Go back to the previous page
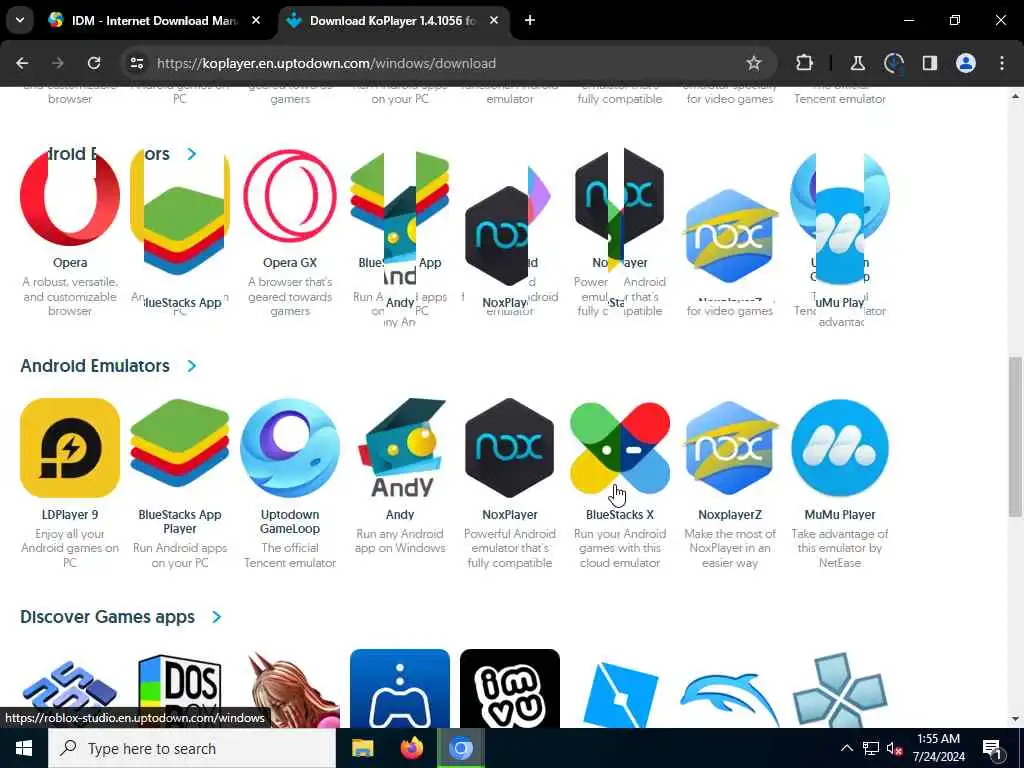The height and width of the screenshot is (768, 1024). [22, 63]
